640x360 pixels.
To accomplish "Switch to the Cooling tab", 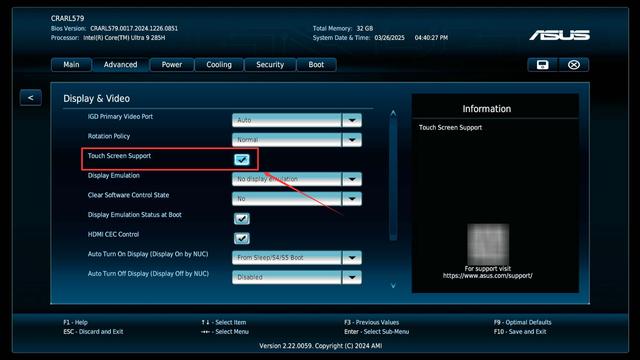I will pyautogui.click(x=219, y=65).
